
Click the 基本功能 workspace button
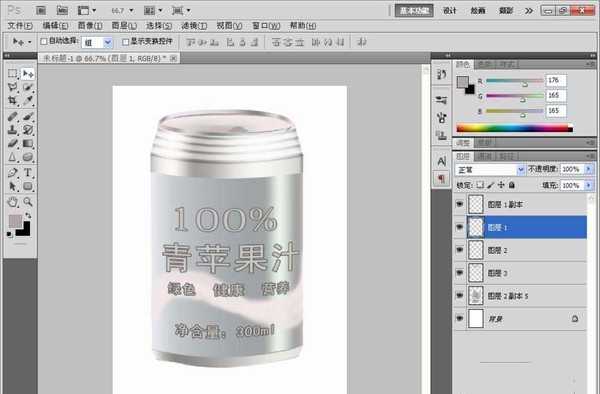click(414, 11)
